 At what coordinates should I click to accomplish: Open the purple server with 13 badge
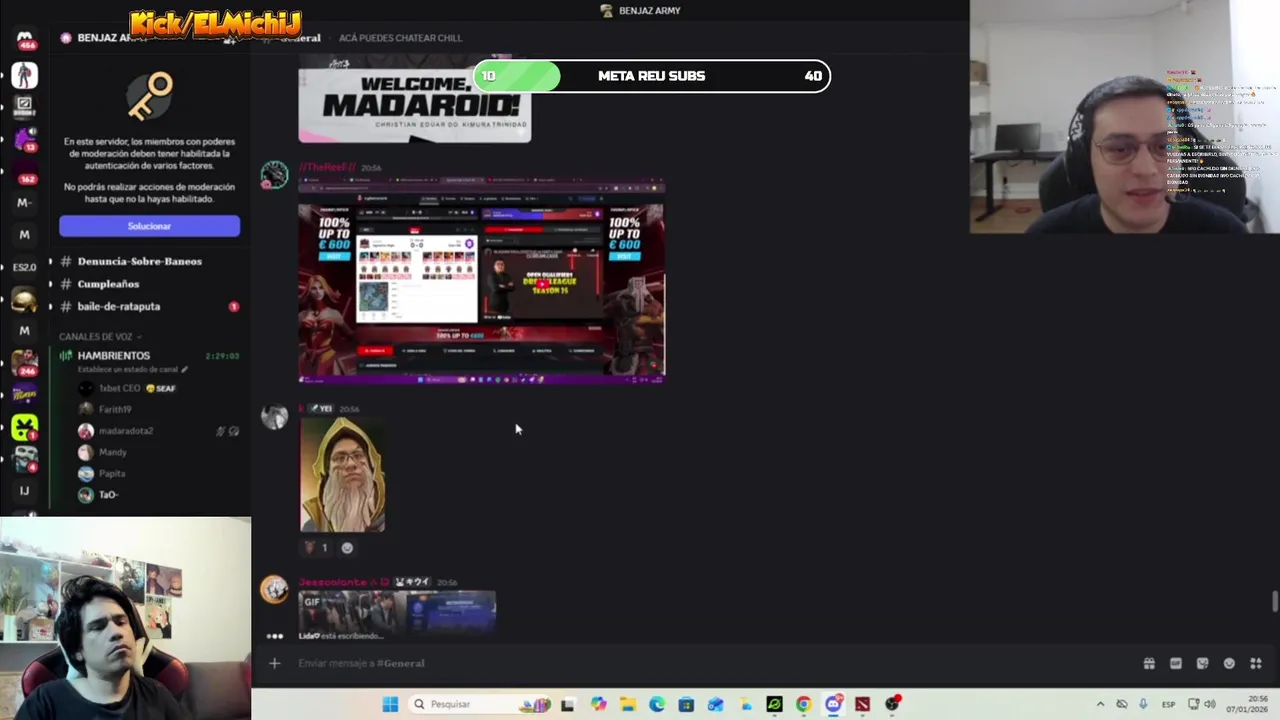click(x=25, y=139)
